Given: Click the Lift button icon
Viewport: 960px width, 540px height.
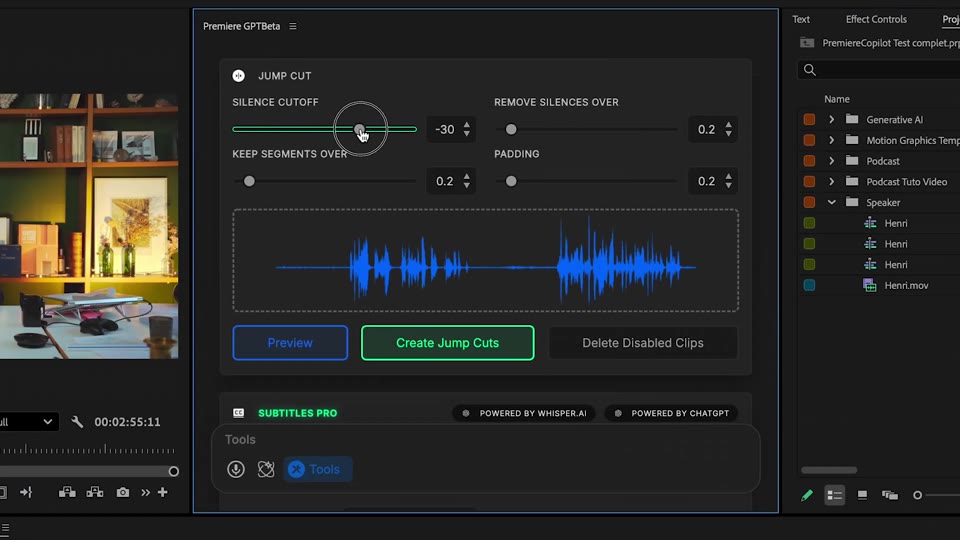Looking at the screenshot, I should tap(67, 492).
